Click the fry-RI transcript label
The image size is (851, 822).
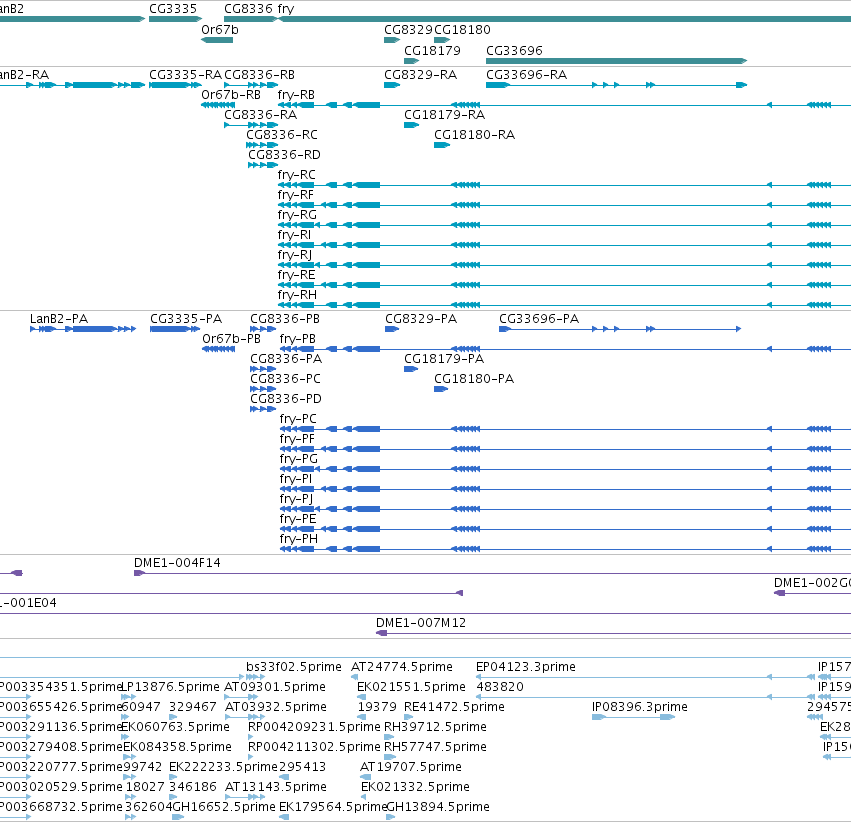[295, 235]
